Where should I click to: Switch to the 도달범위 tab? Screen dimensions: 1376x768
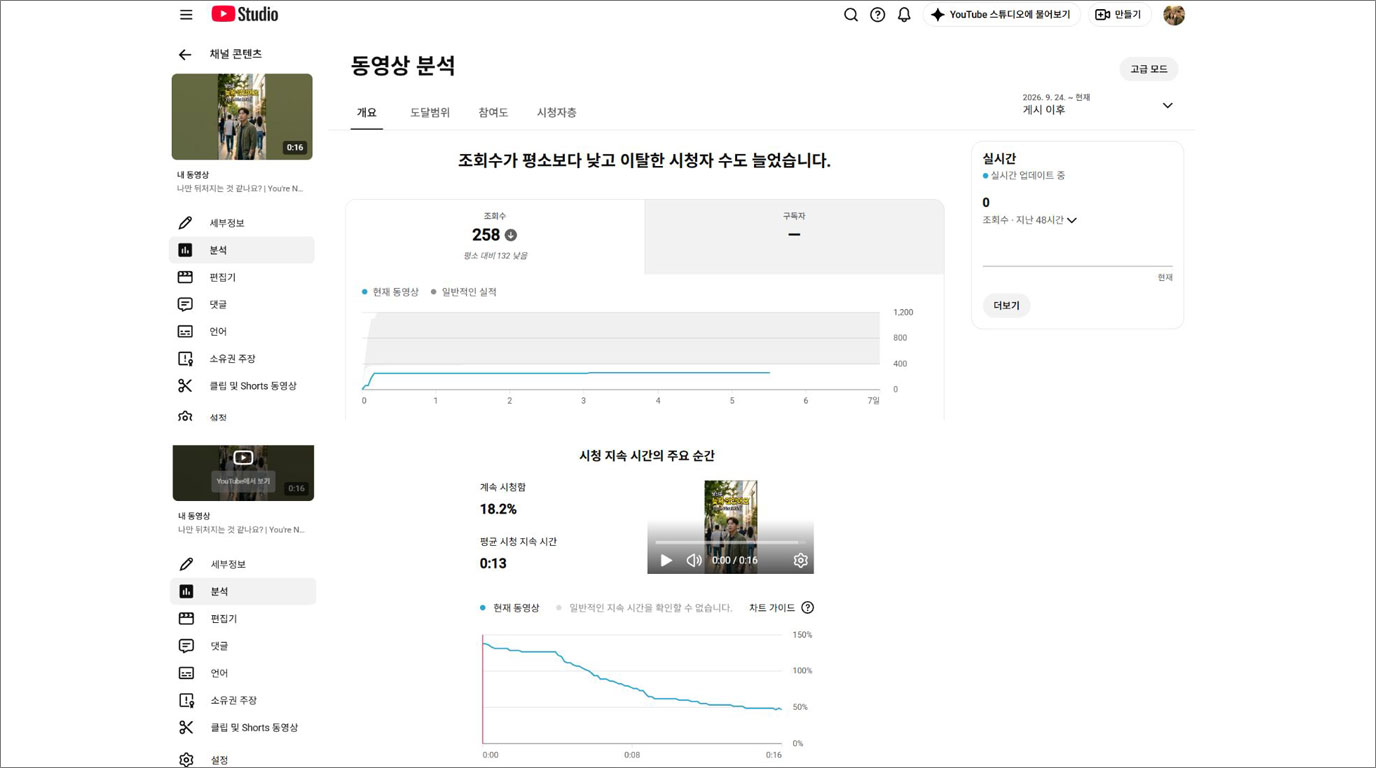pyautogui.click(x=430, y=112)
